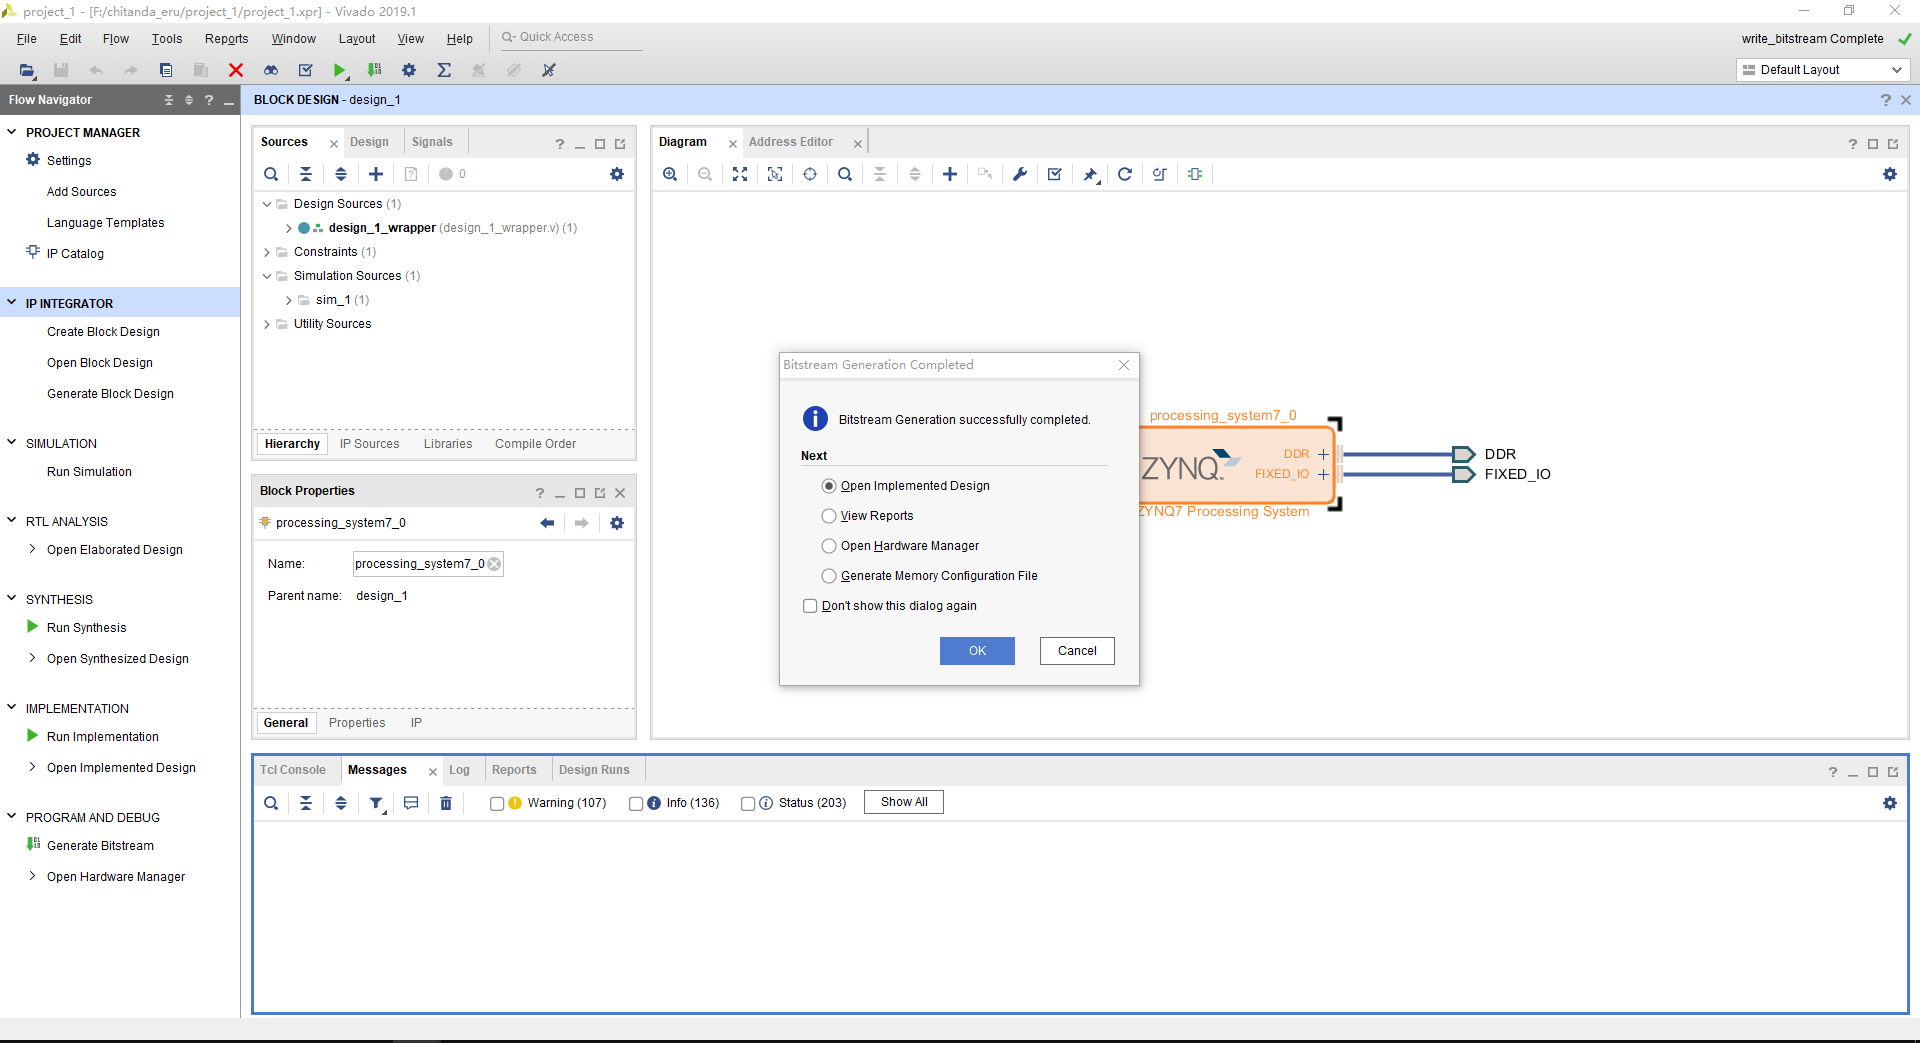Select View Reports radio option

pyautogui.click(x=829, y=516)
